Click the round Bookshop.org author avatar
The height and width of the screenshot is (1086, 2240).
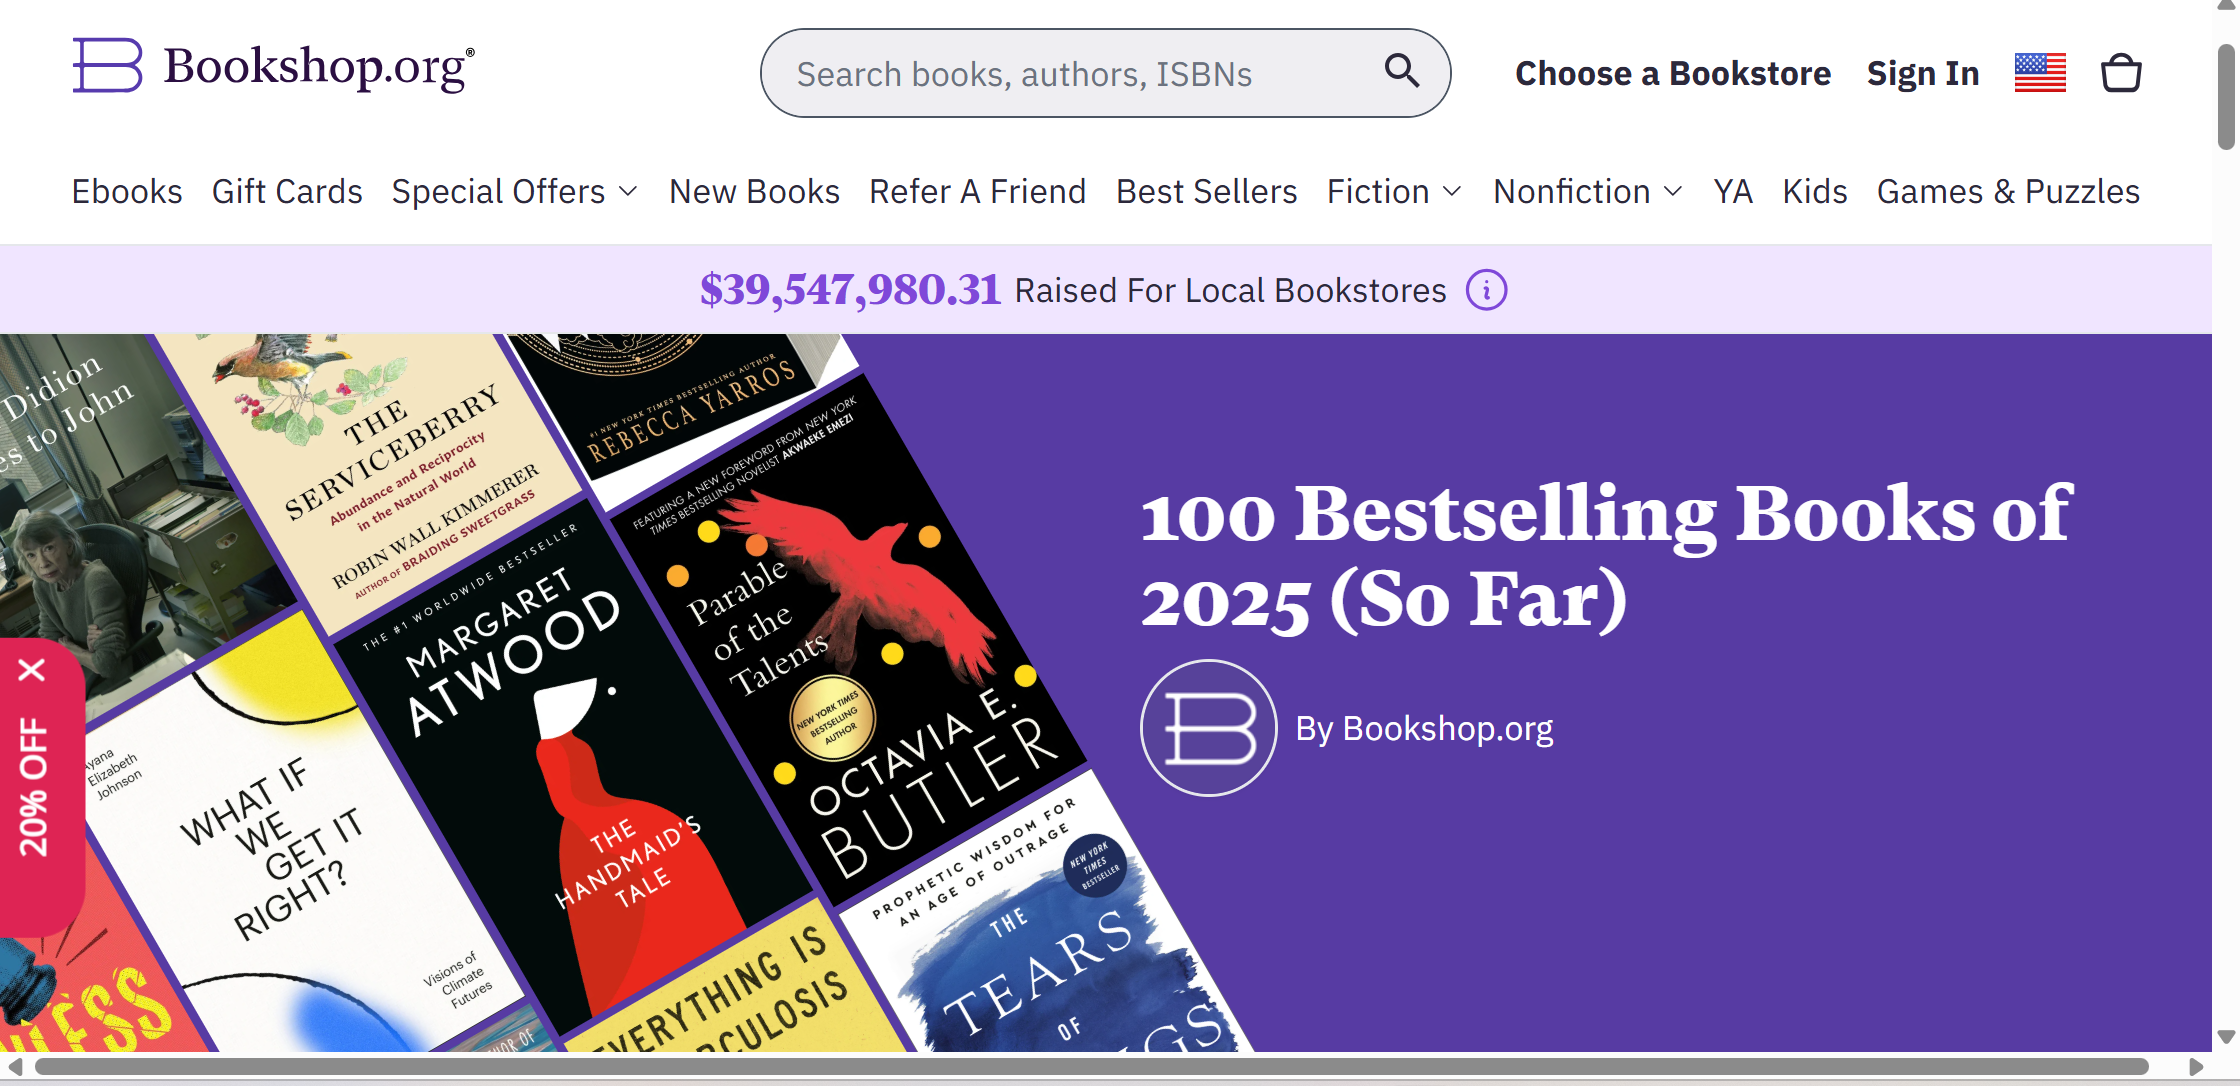1208,728
